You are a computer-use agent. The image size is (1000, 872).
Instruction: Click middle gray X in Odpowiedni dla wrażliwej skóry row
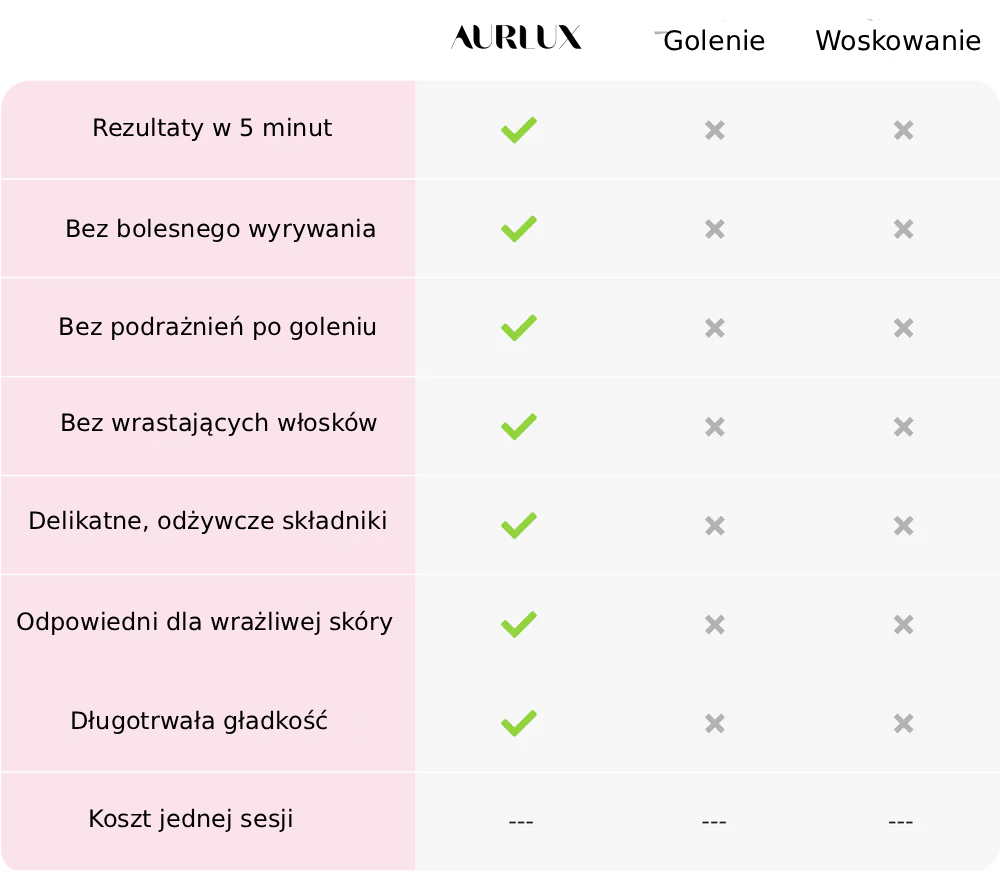[x=714, y=625]
